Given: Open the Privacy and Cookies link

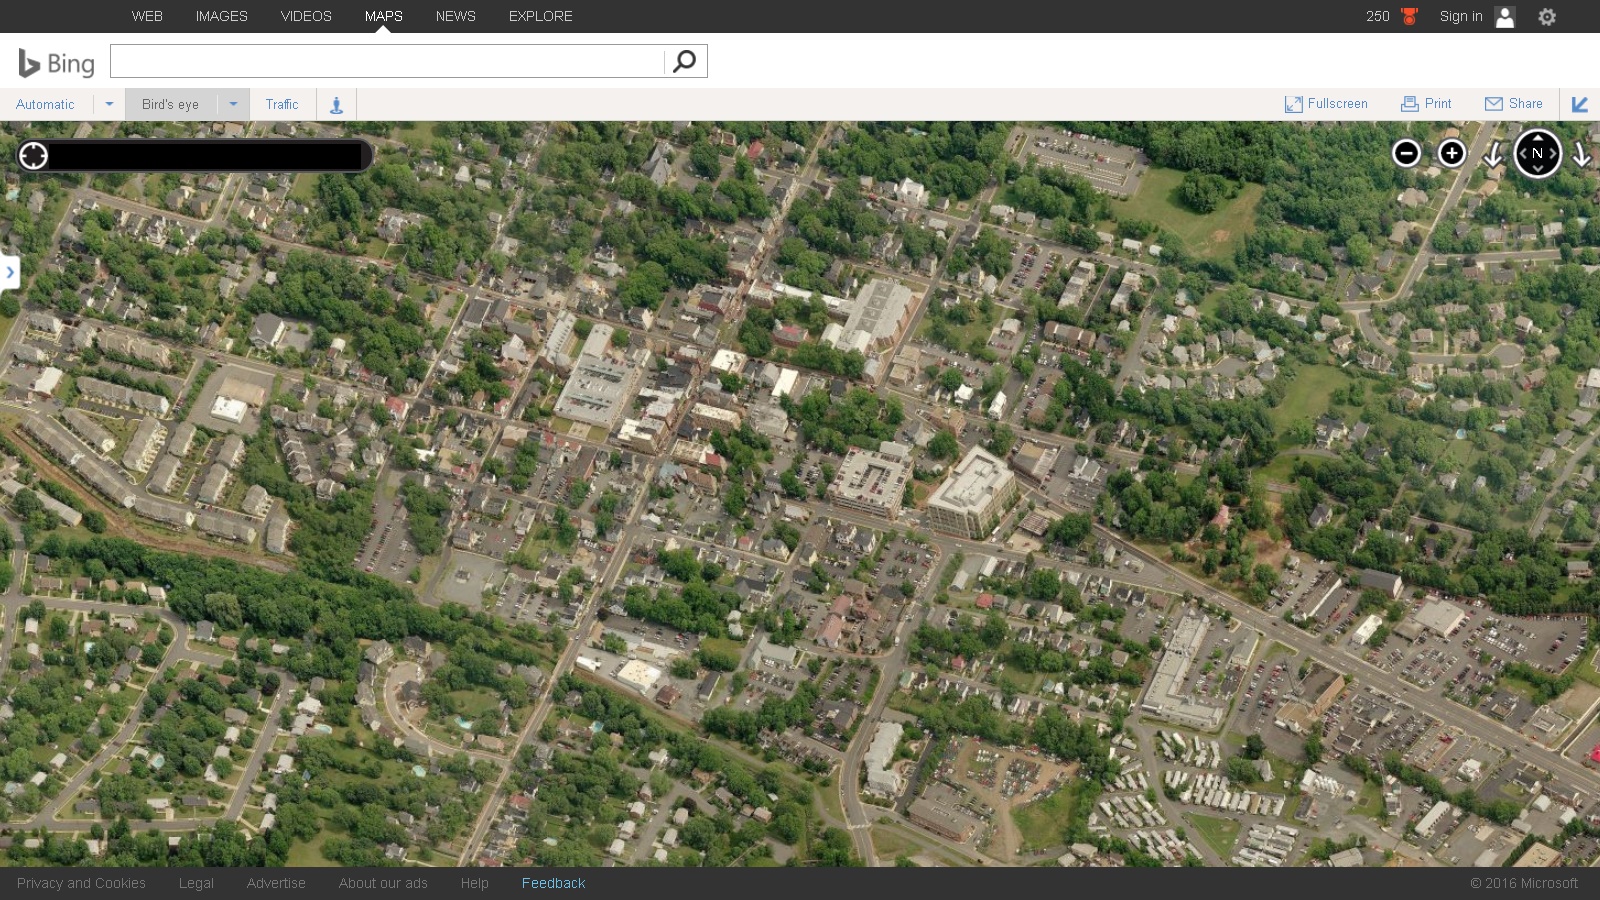Looking at the screenshot, I should pos(81,883).
